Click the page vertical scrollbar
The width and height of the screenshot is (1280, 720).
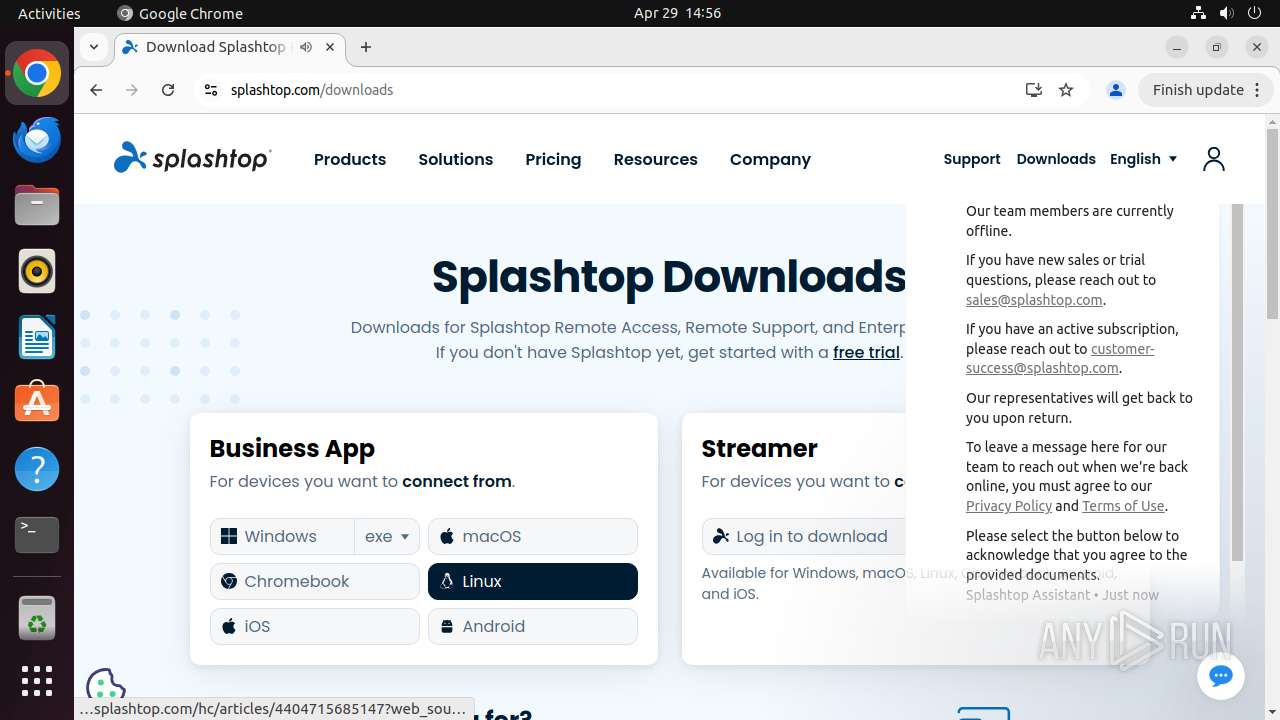point(1272,222)
